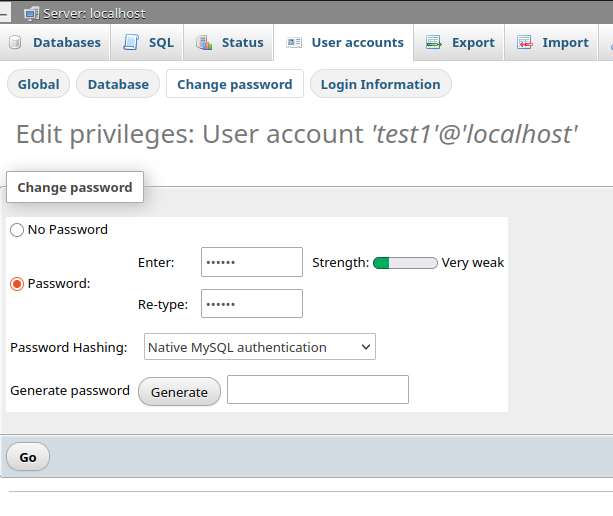Click the generated password text box
This screenshot has width=613, height=516.
(x=318, y=390)
